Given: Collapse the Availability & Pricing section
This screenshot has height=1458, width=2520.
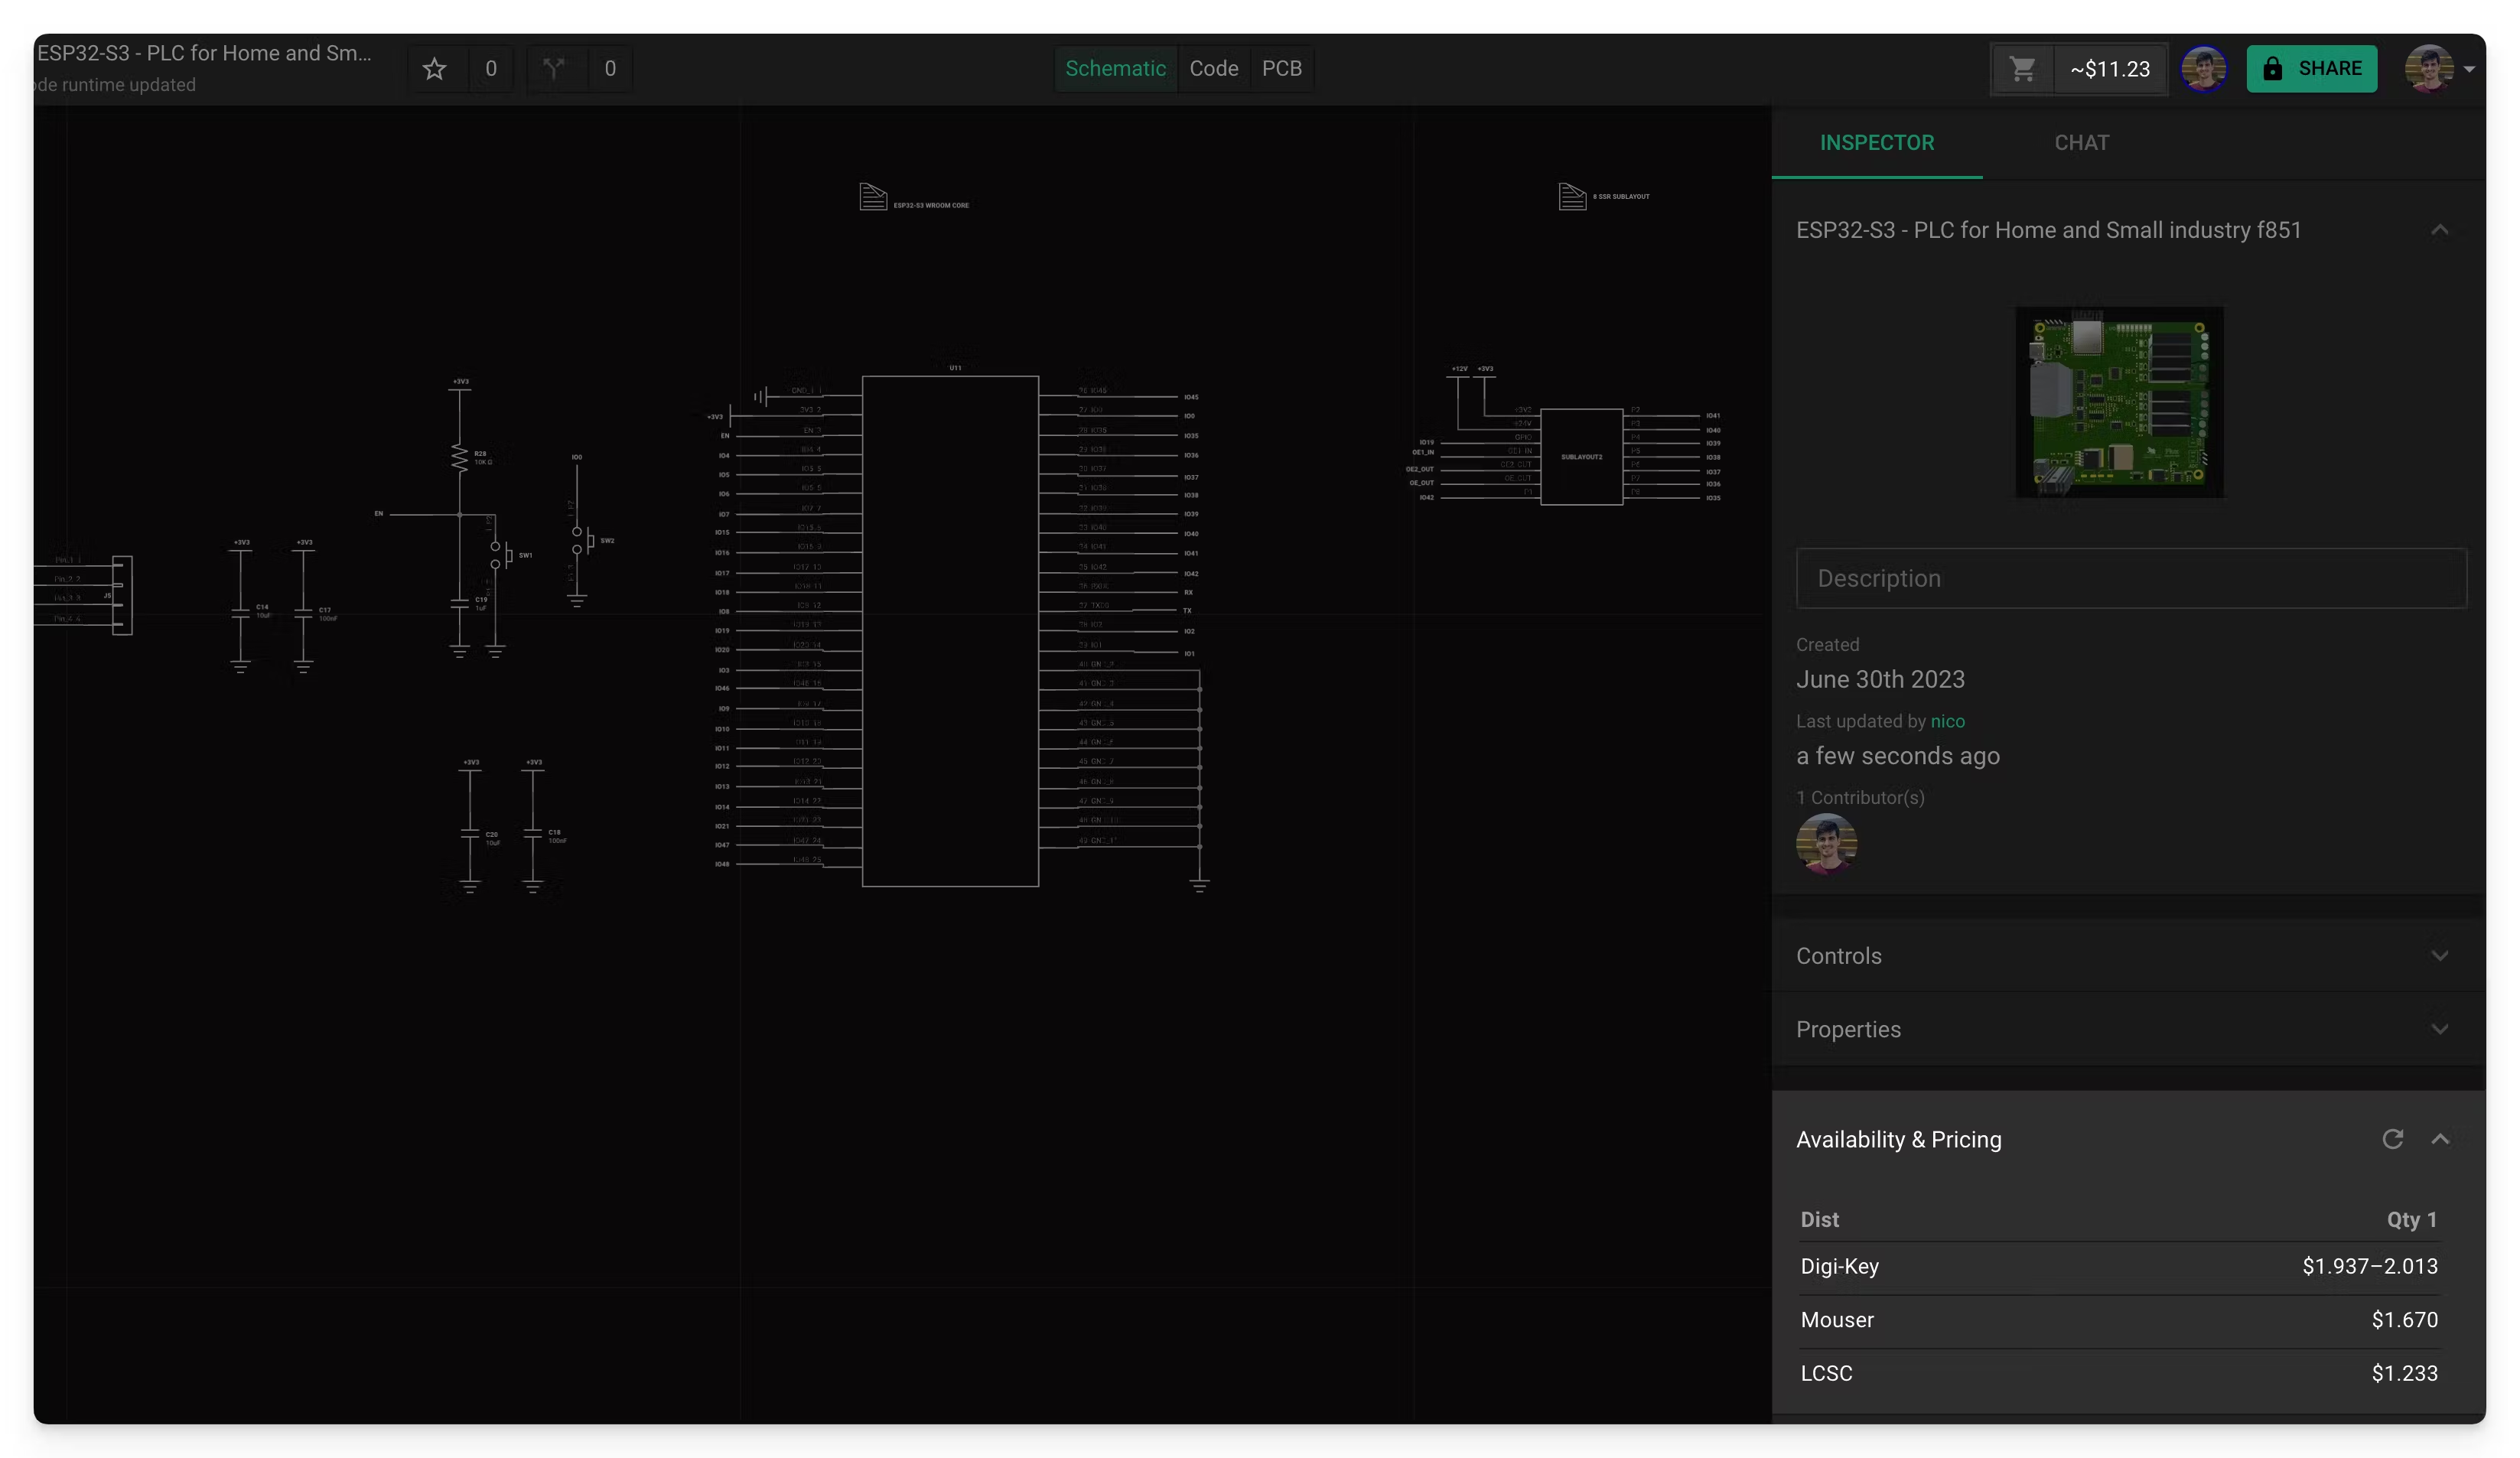Looking at the screenshot, I should [x=2439, y=1139].
